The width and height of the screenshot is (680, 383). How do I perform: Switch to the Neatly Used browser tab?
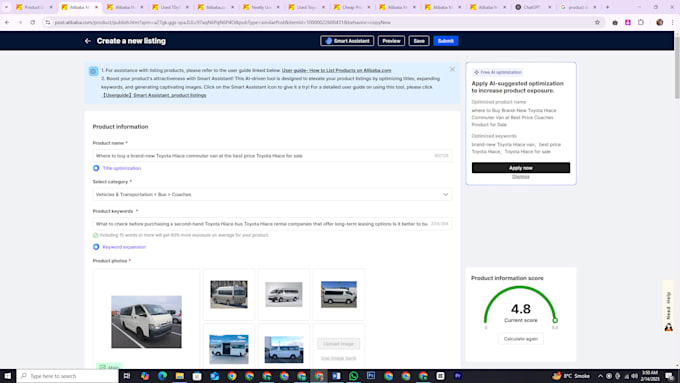[262, 7]
